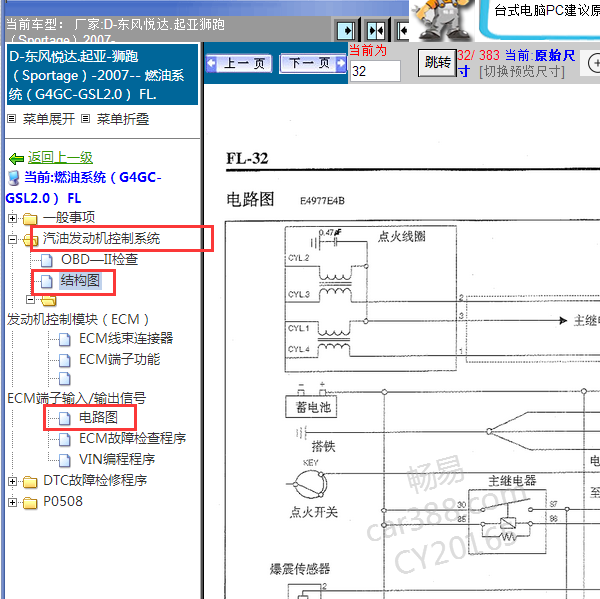Collapse the 发动机控制模块（ECM）subfolder
This screenshot has width=600, height=599.
31,299
